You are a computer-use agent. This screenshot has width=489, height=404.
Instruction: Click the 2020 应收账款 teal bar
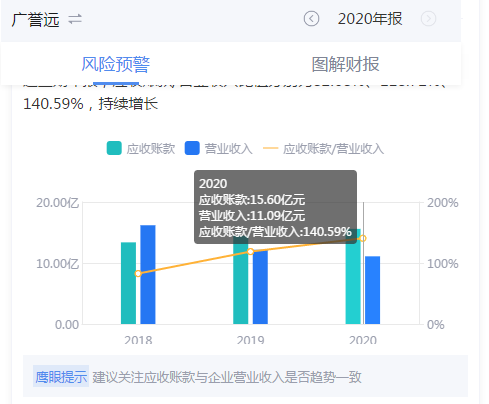[353, 276]
